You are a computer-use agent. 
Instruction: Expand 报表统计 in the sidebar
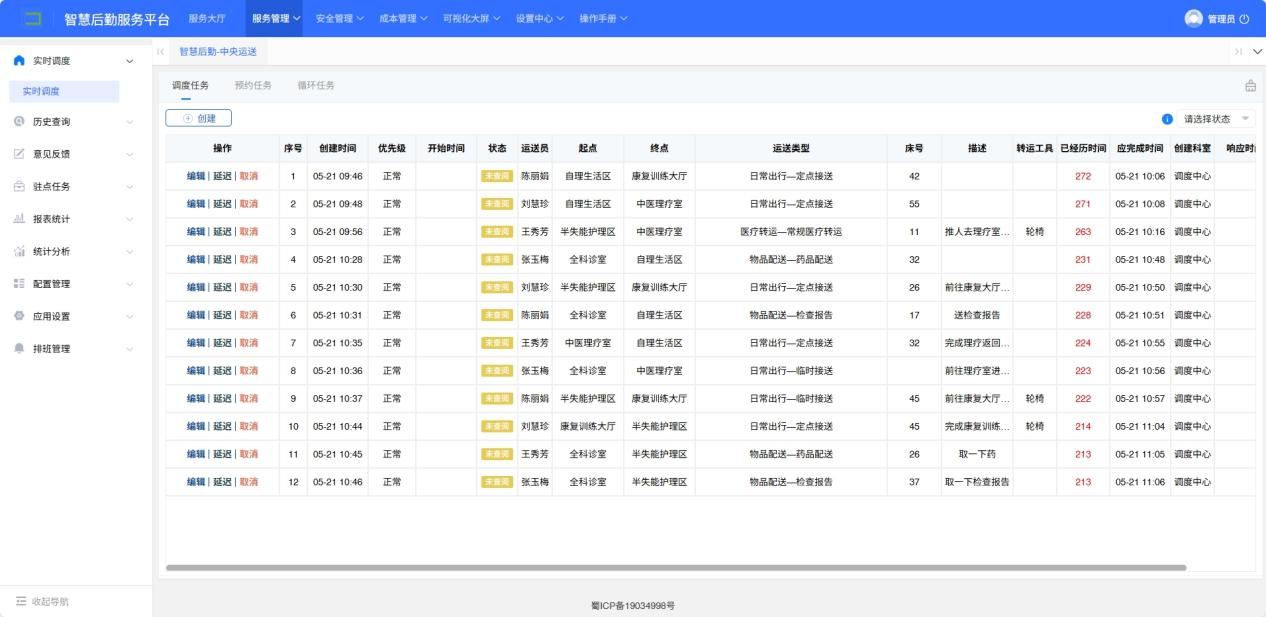tap(130, 219)
